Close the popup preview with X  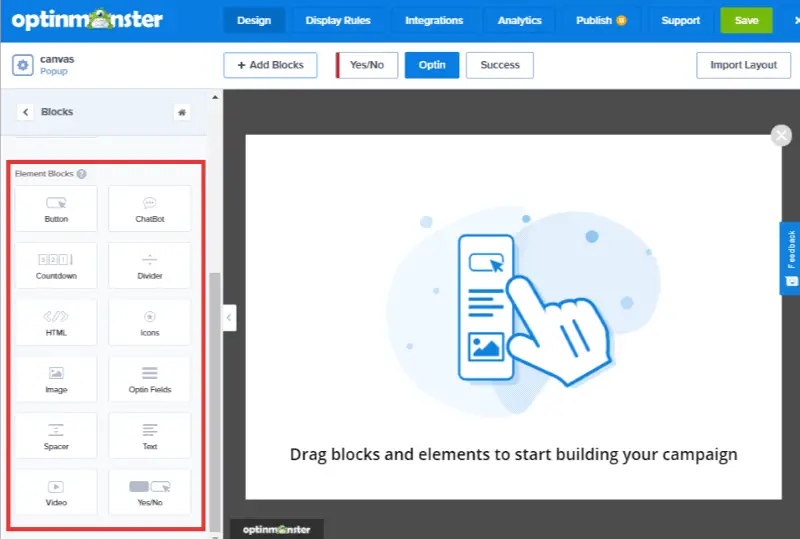tap(781, 135)
